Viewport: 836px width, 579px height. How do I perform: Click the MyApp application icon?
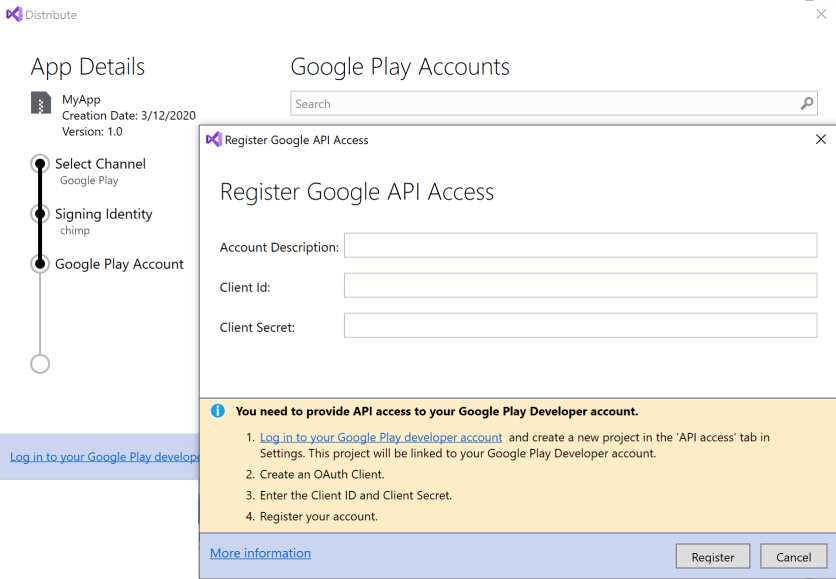click(40, 103)
